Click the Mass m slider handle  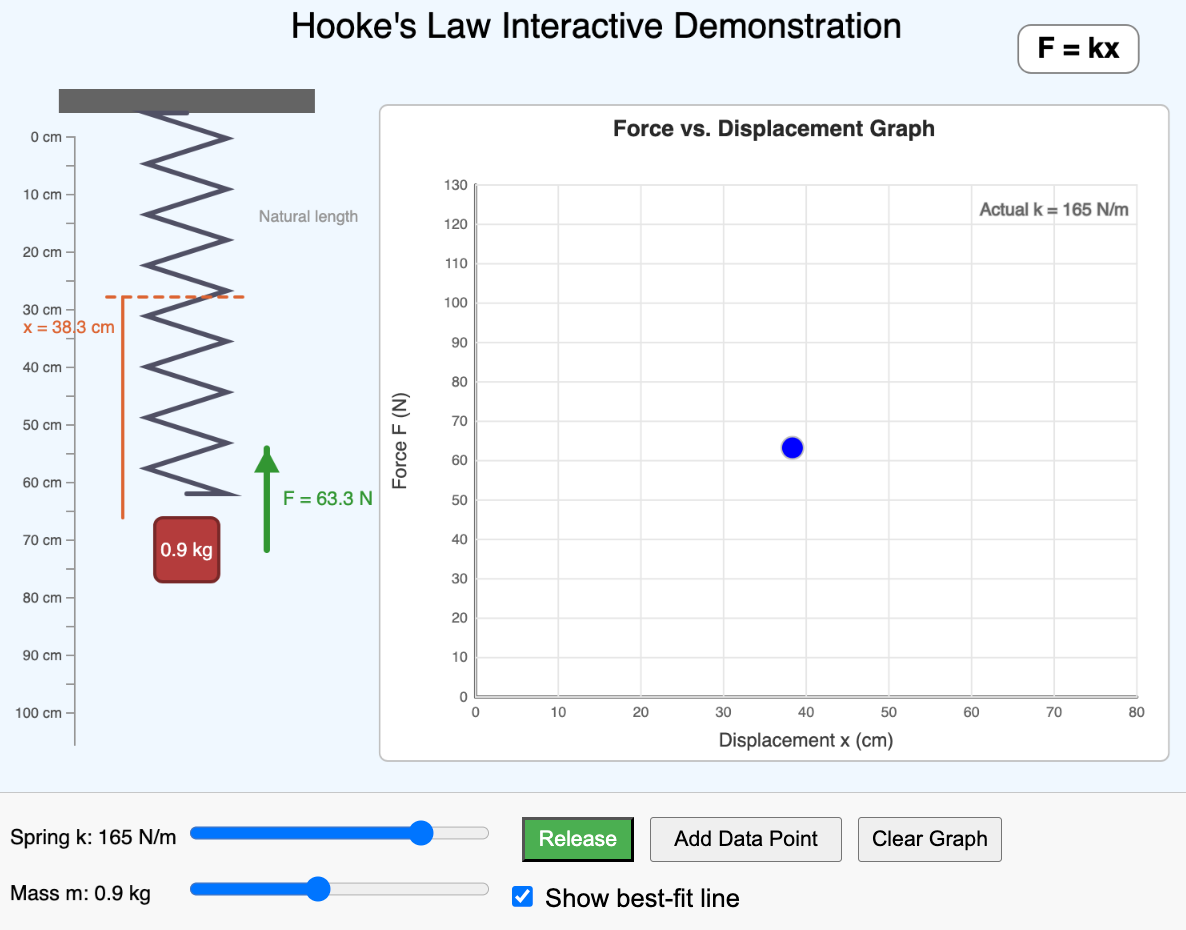click(318, 888)
